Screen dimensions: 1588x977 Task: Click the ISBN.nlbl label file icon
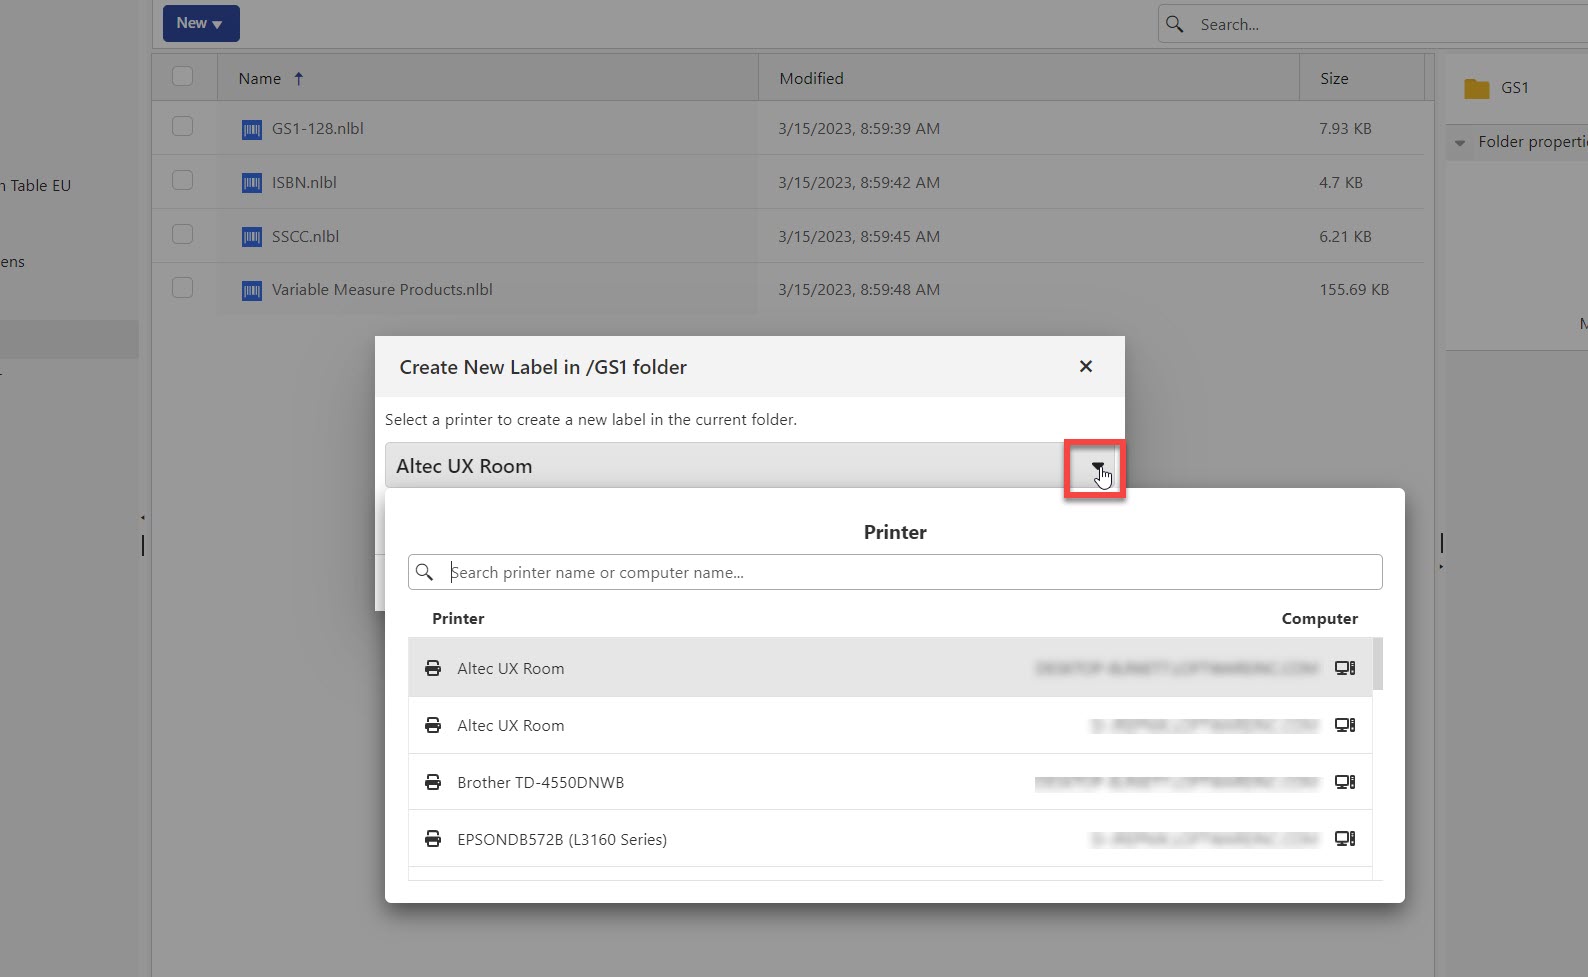pos(252,183)
